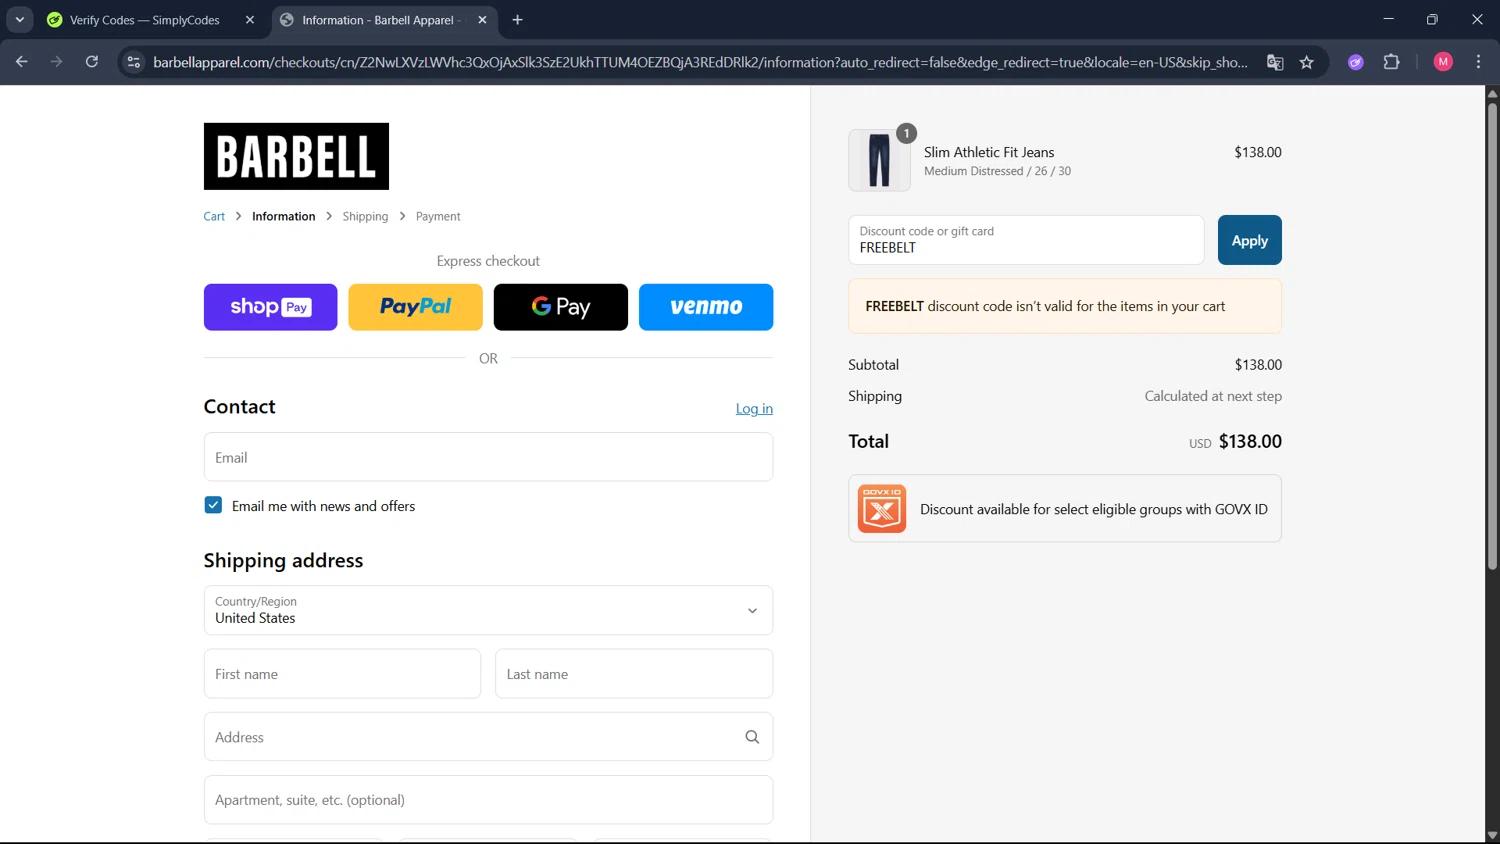Open the Chrome profile avatar M
The width and height of the screenshot is (1500, 844).
click(x=1443, y=62)
